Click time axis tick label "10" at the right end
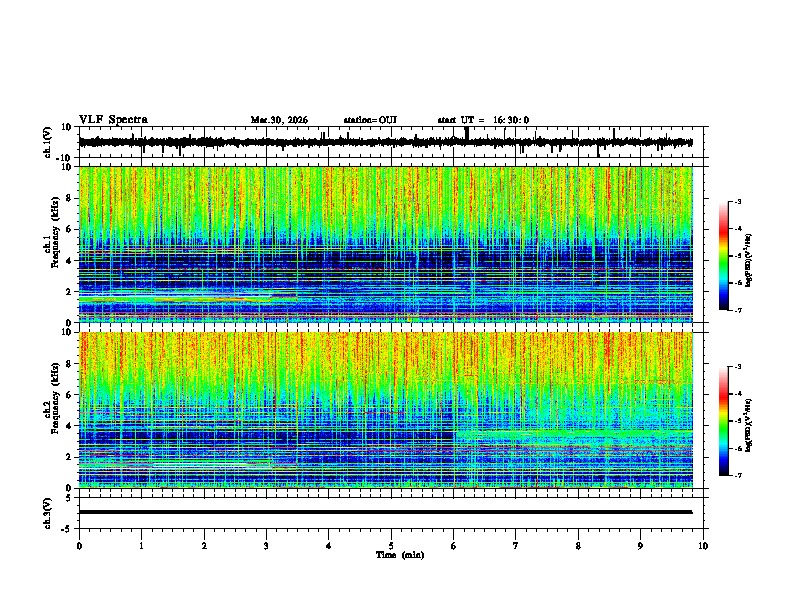 pyautogui.click(x=703, y=546)
